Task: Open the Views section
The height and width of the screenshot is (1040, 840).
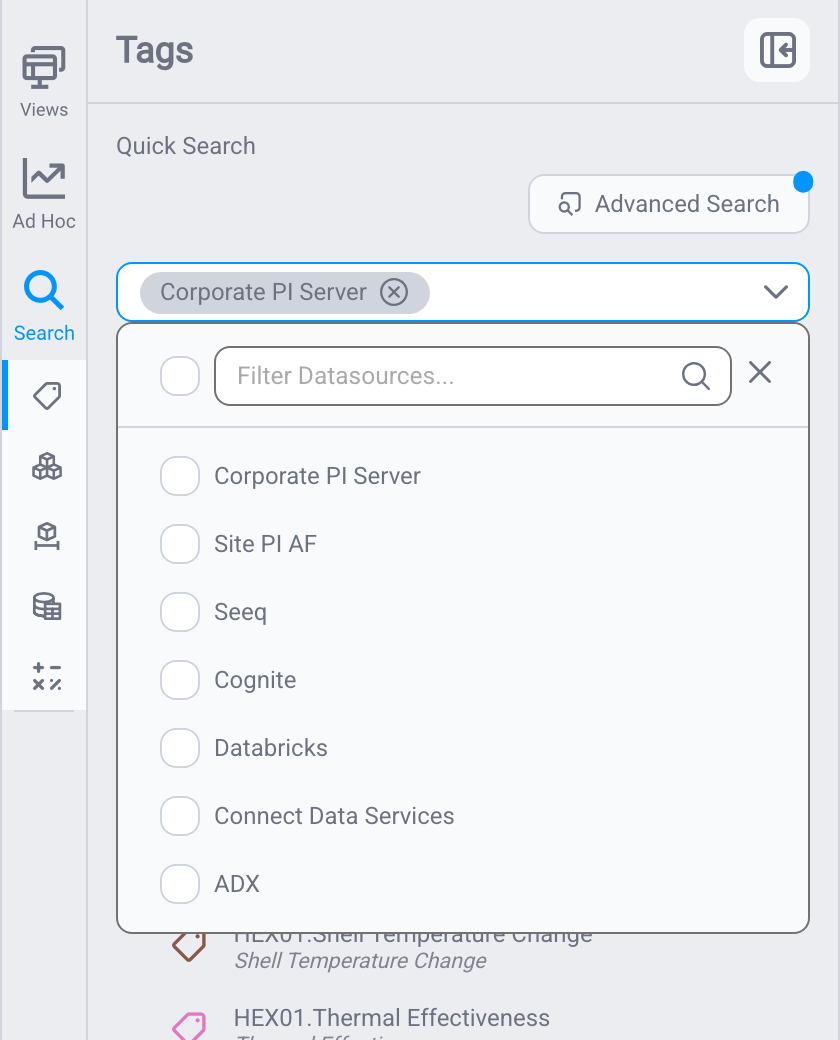Action: point(44,82)
